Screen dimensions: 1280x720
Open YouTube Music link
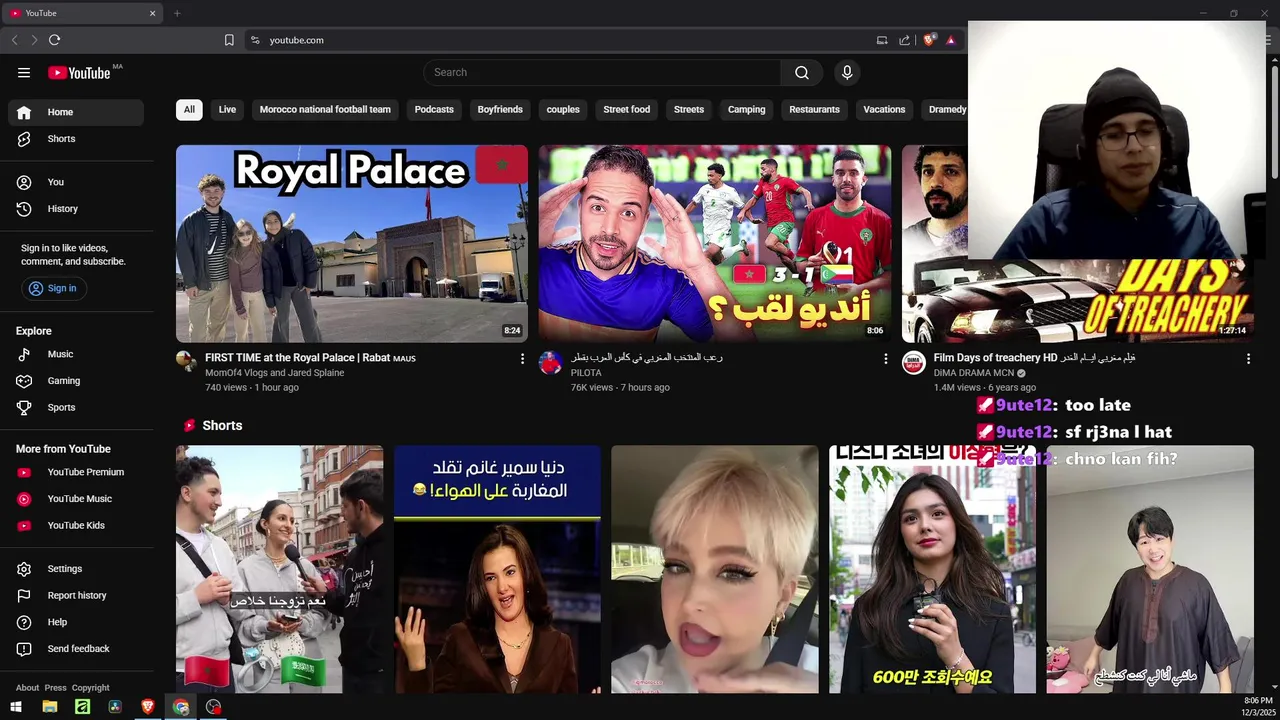[x=76, y=499]
